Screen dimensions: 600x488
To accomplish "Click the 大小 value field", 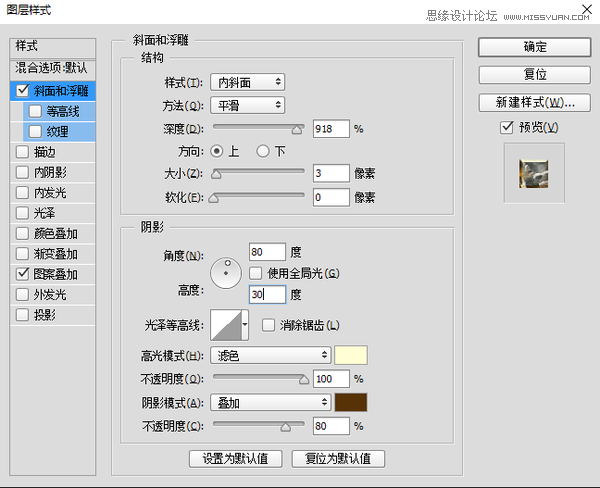I will (331, 173).
